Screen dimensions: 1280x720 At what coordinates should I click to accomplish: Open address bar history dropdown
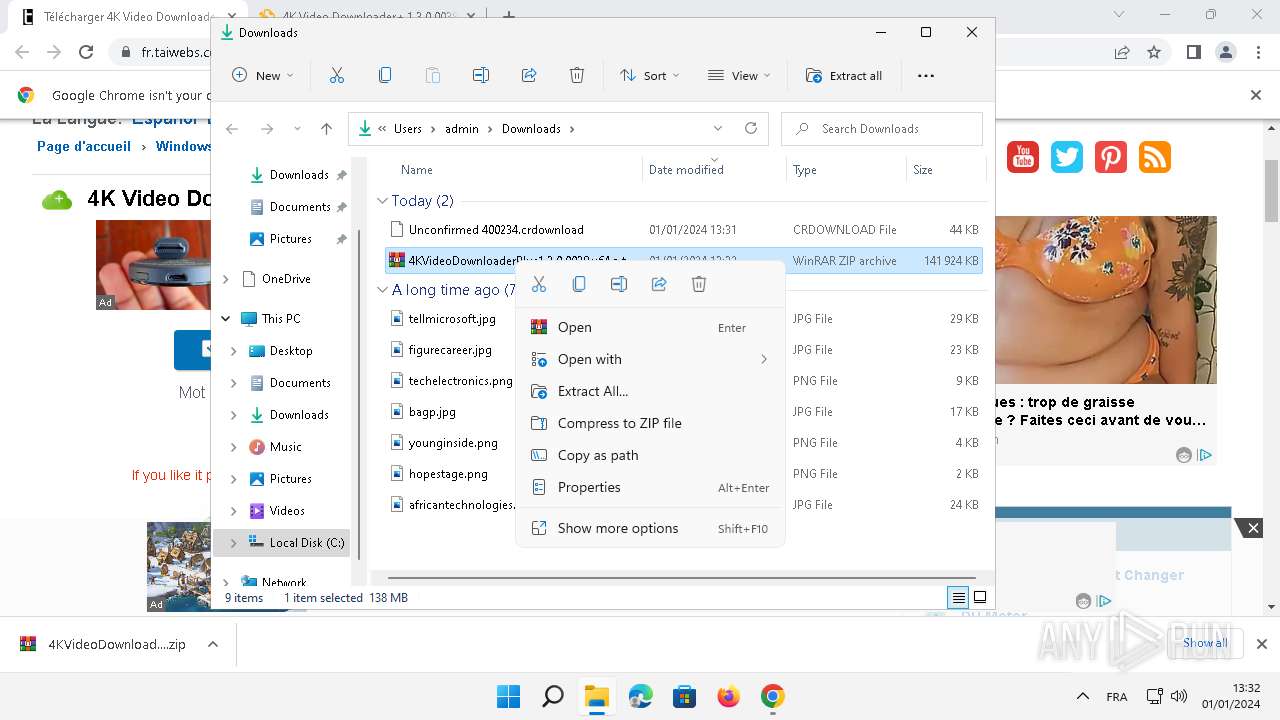pyautogui.click(x=718, y=129)
